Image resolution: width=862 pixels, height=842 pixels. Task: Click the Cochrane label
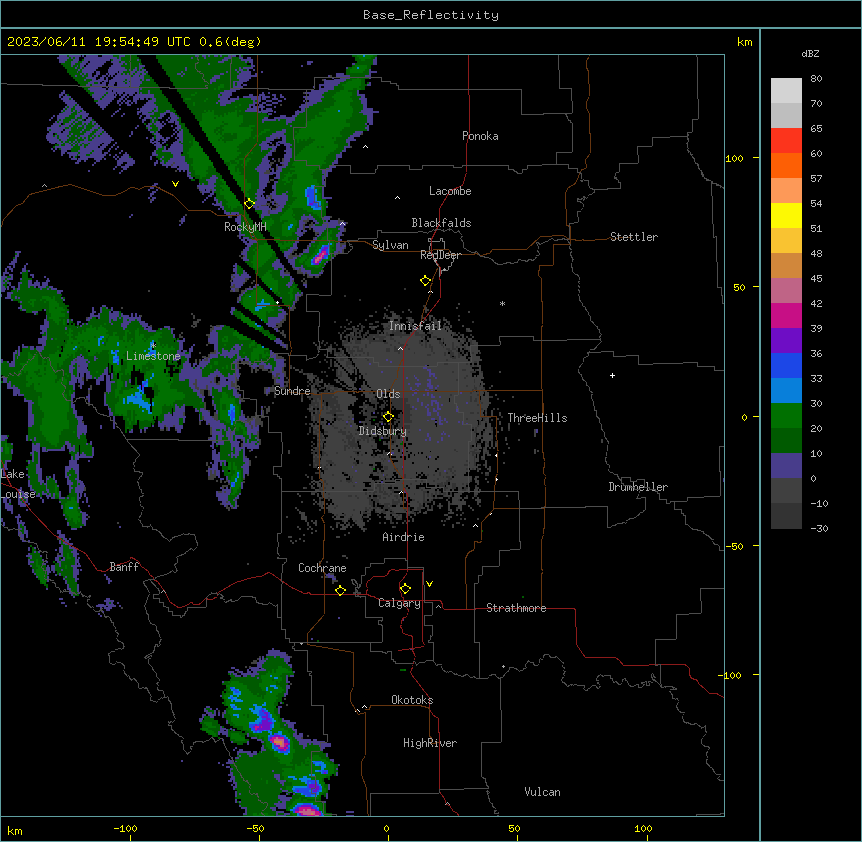(x=322, y=568)
